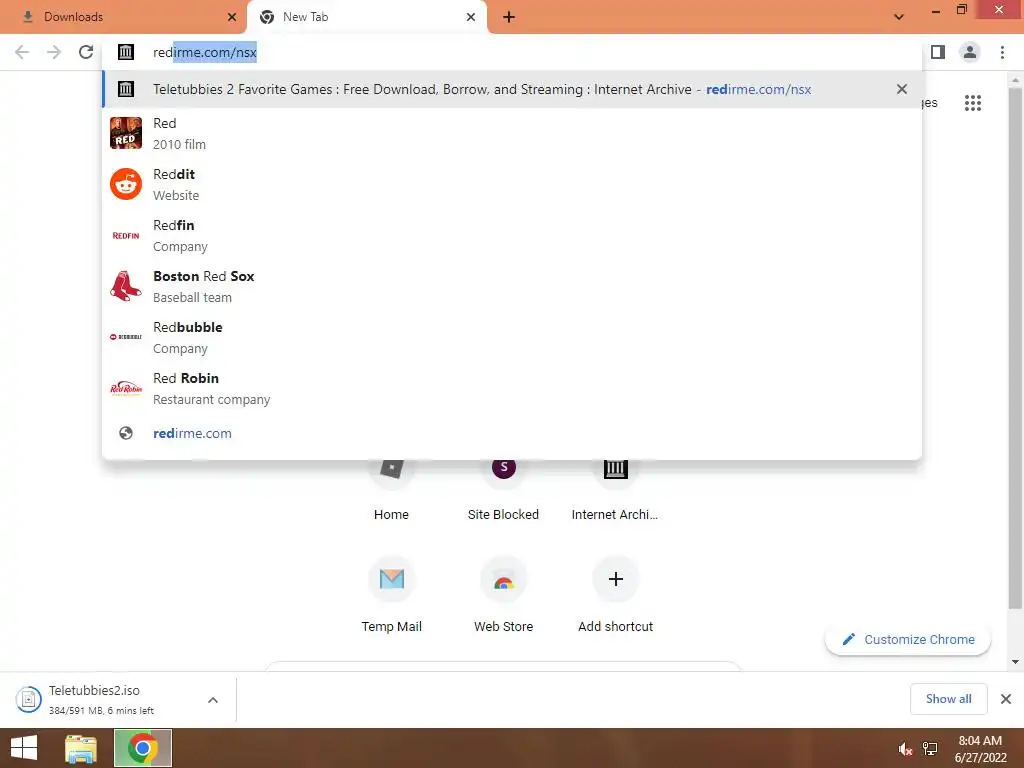This screenshot has width=1024, height=768.
Task: Close the downloads bar
Action: tap(1006, 699)
